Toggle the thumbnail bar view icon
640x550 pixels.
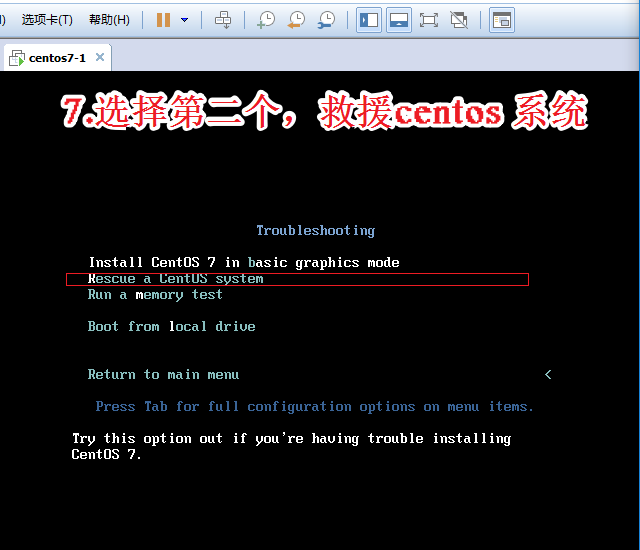399,20
